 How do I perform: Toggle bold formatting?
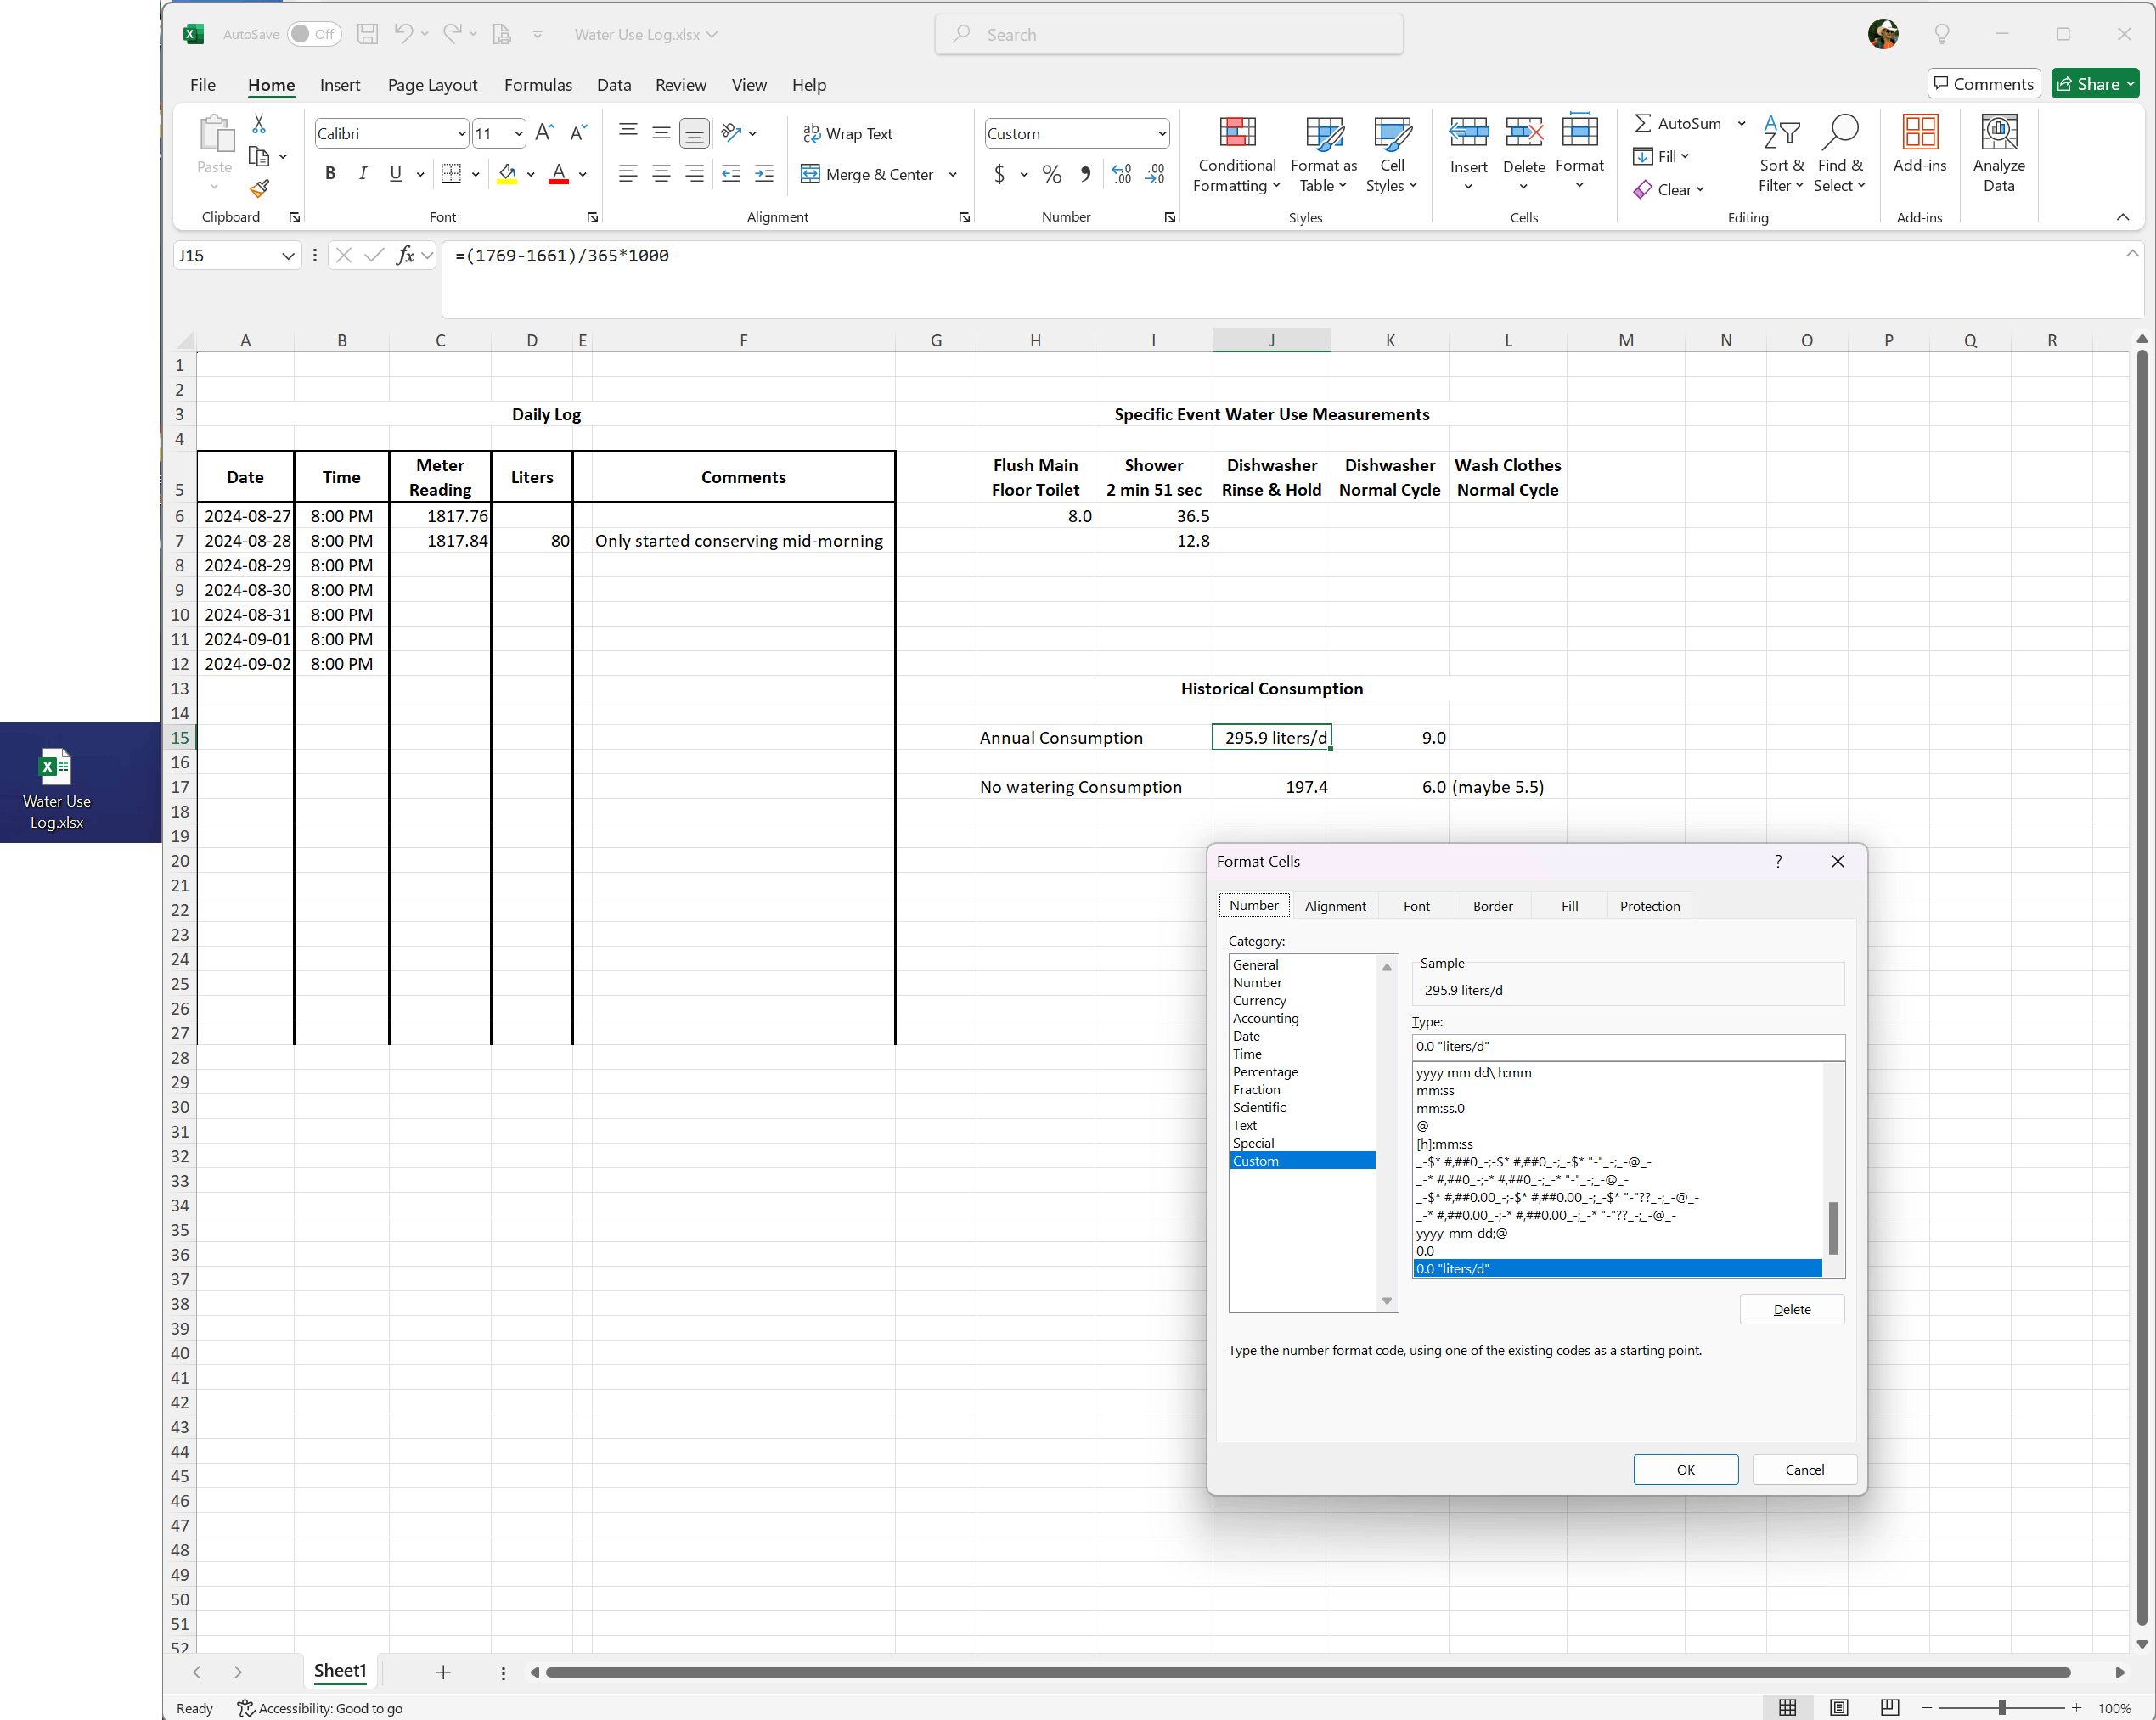click(330, 174)
